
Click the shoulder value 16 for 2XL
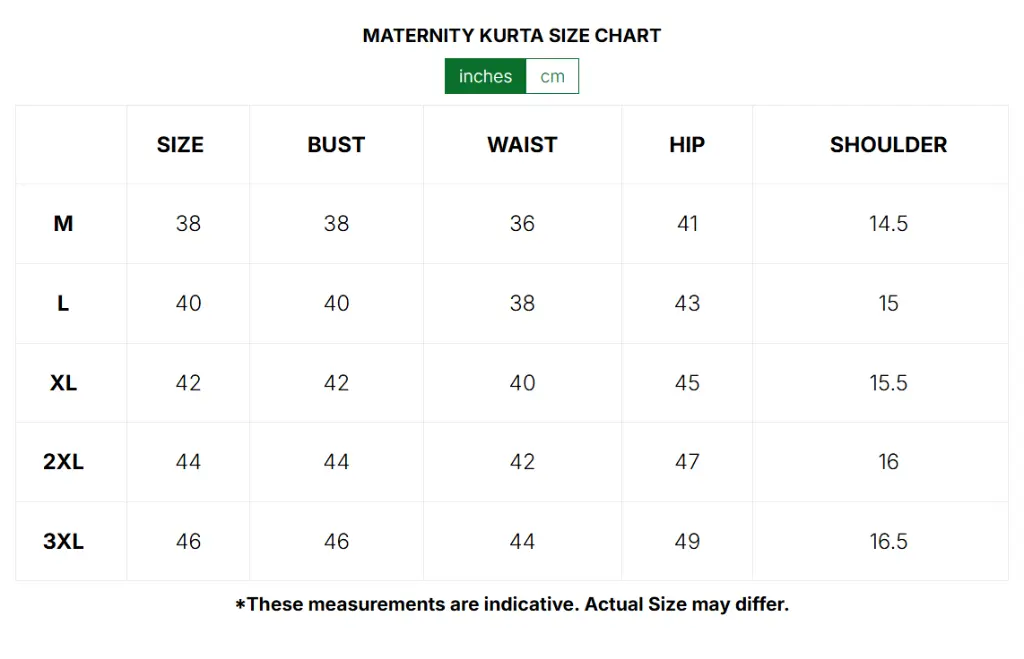click(888, 461)
